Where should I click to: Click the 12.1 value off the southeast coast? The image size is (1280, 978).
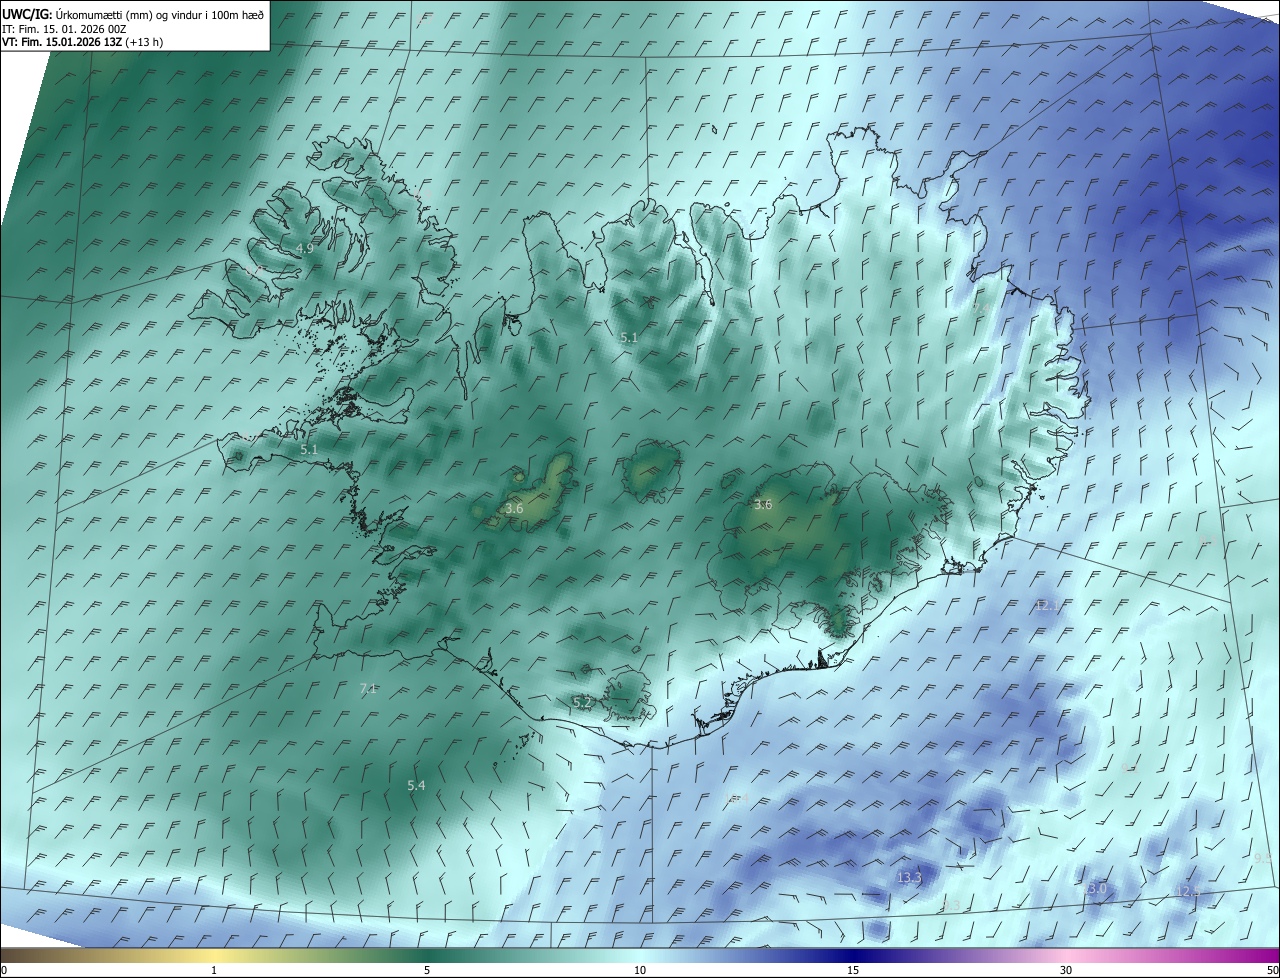point(1047,606)
